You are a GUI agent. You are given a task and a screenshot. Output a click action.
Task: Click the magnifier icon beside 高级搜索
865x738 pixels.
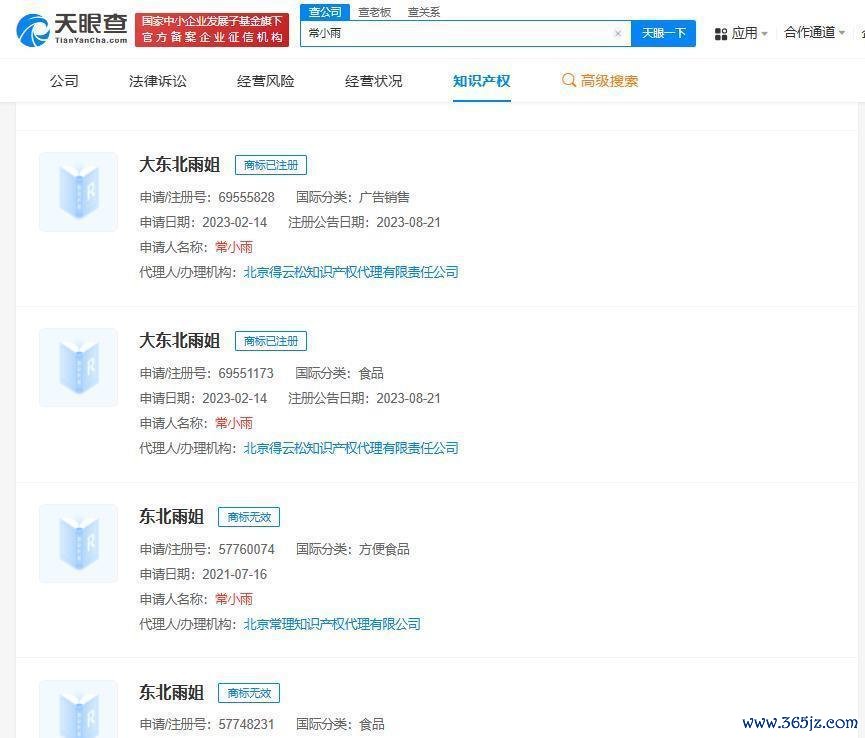pos(569,81)
